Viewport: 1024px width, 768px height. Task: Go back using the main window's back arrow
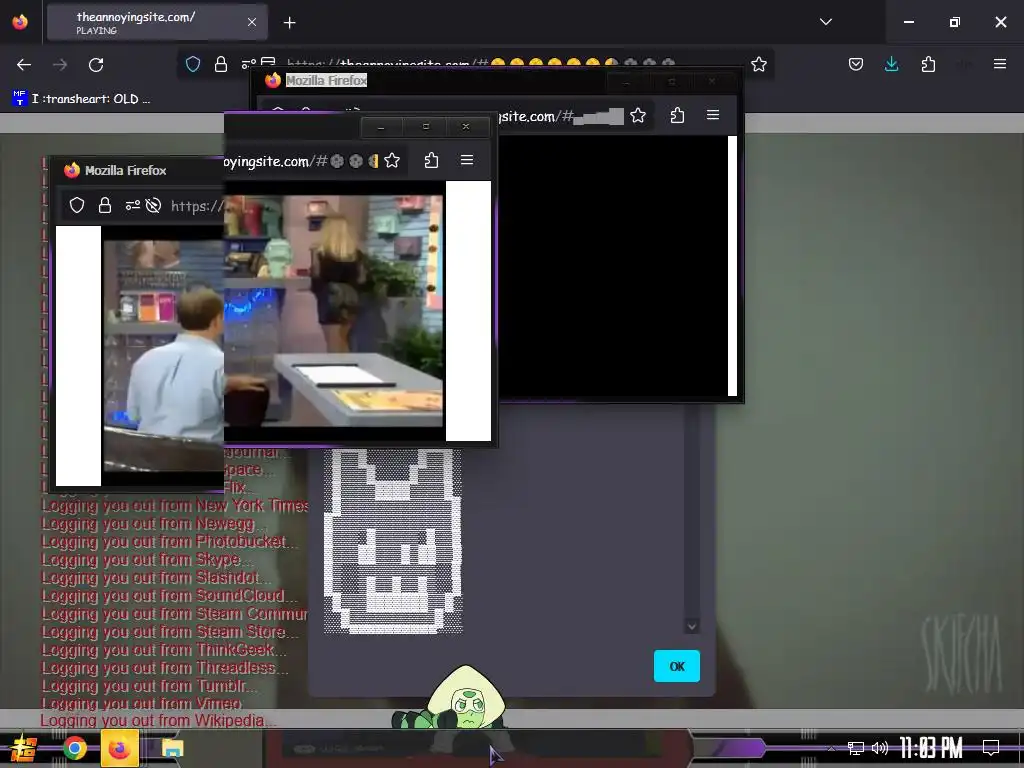click(x=24, y=65)
